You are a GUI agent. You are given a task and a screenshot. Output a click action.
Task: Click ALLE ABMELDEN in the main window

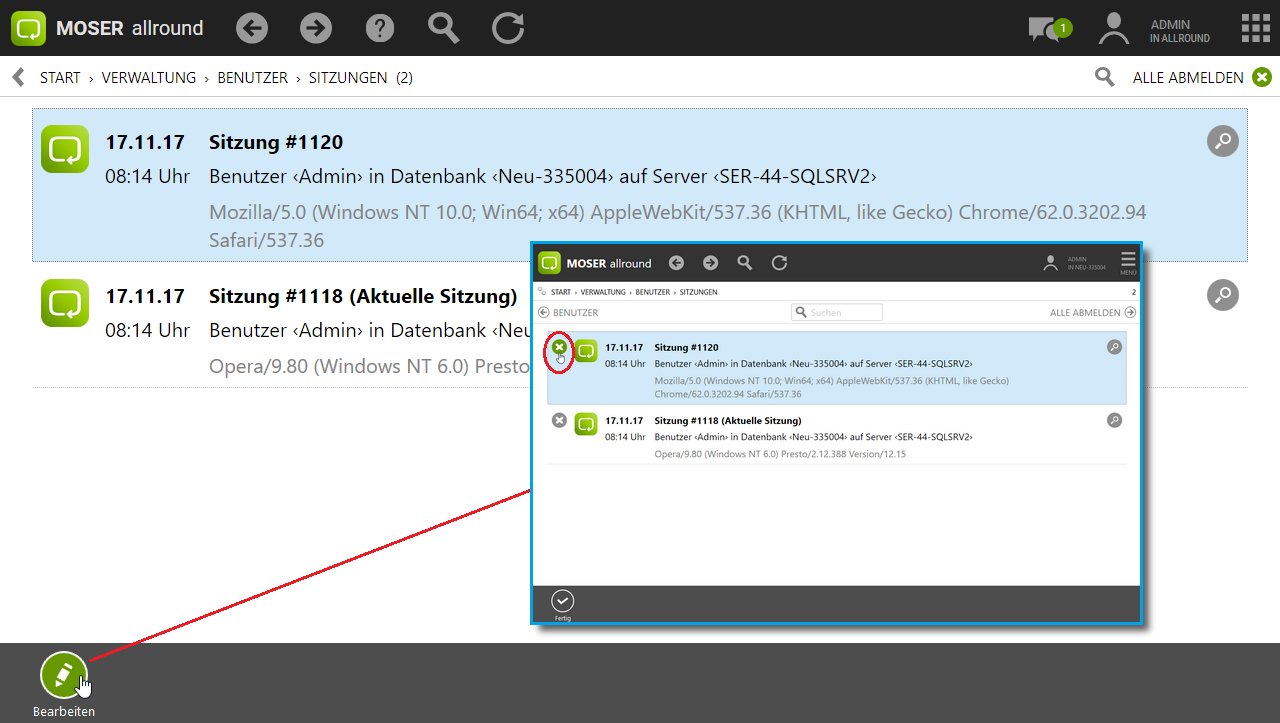click(x=1188, y=77)
